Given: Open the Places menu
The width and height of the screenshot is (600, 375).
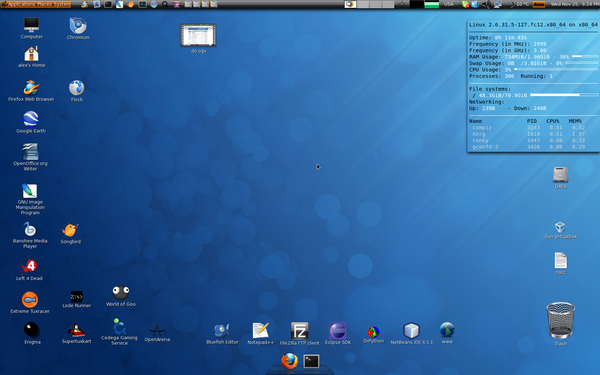Looking at the screenshot, I should coord(43,4).
